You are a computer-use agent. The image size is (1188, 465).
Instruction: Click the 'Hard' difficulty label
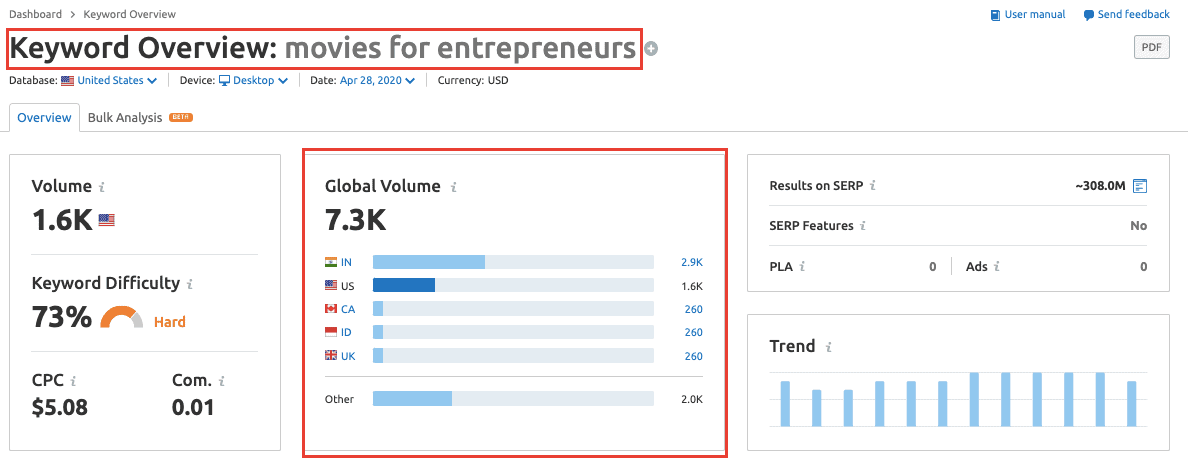[170, 322]
